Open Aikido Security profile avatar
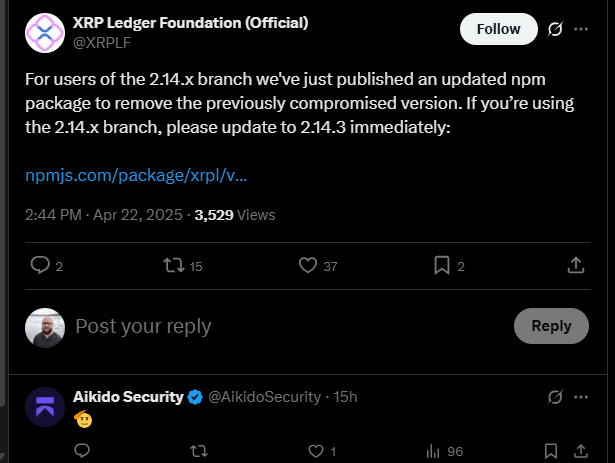Screen dimensions: 615x463 44,407
